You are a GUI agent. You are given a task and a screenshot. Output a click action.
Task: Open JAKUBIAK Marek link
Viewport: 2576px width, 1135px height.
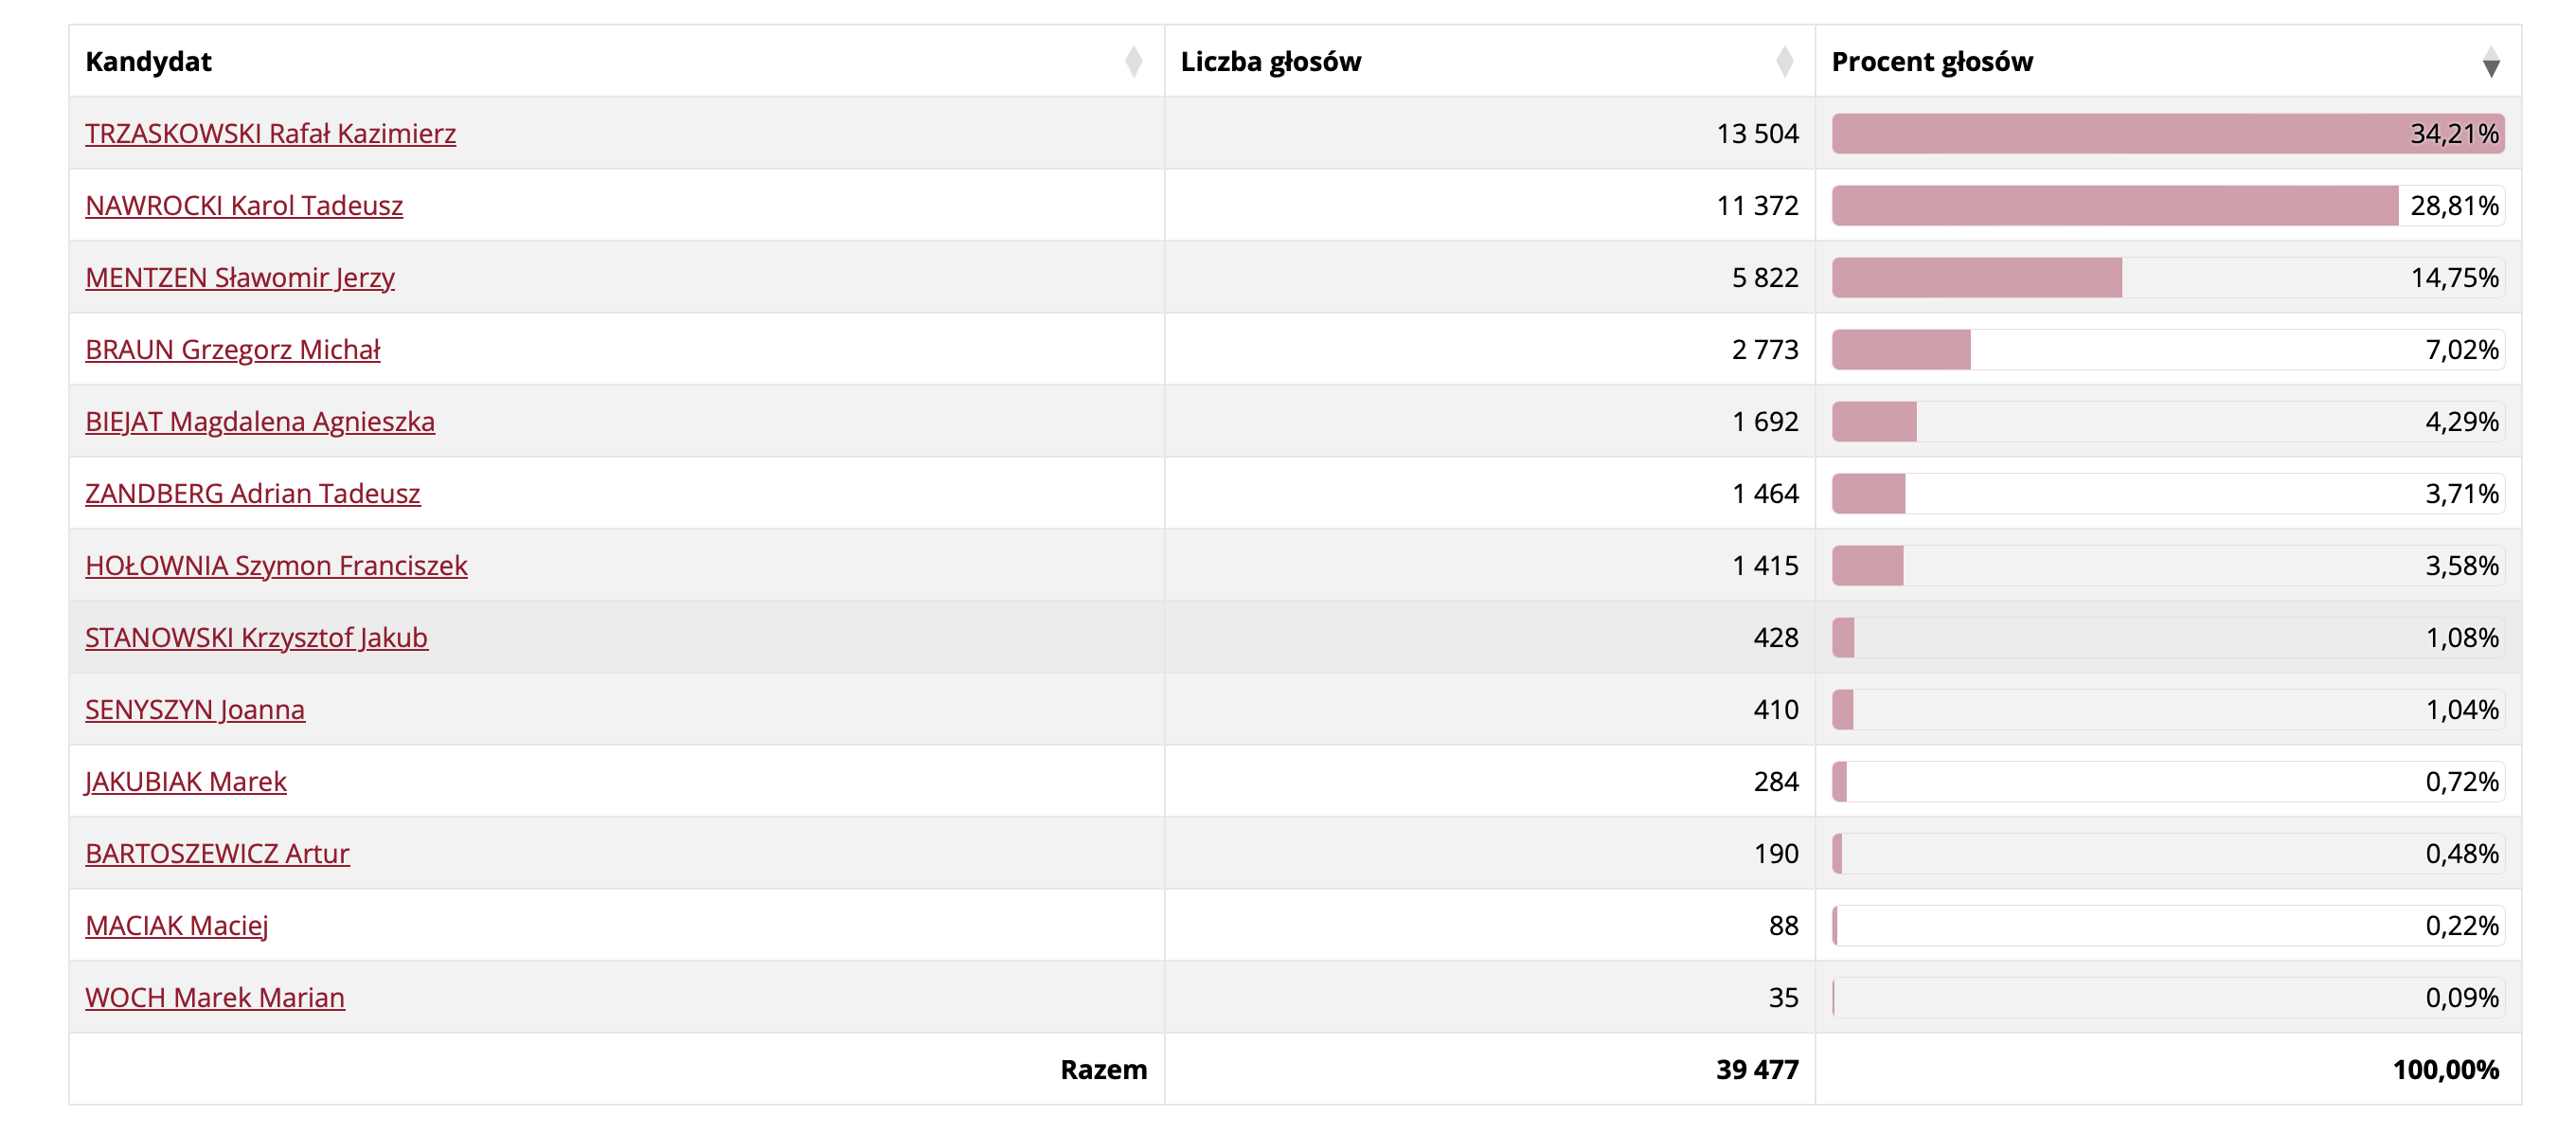(186, 782)
